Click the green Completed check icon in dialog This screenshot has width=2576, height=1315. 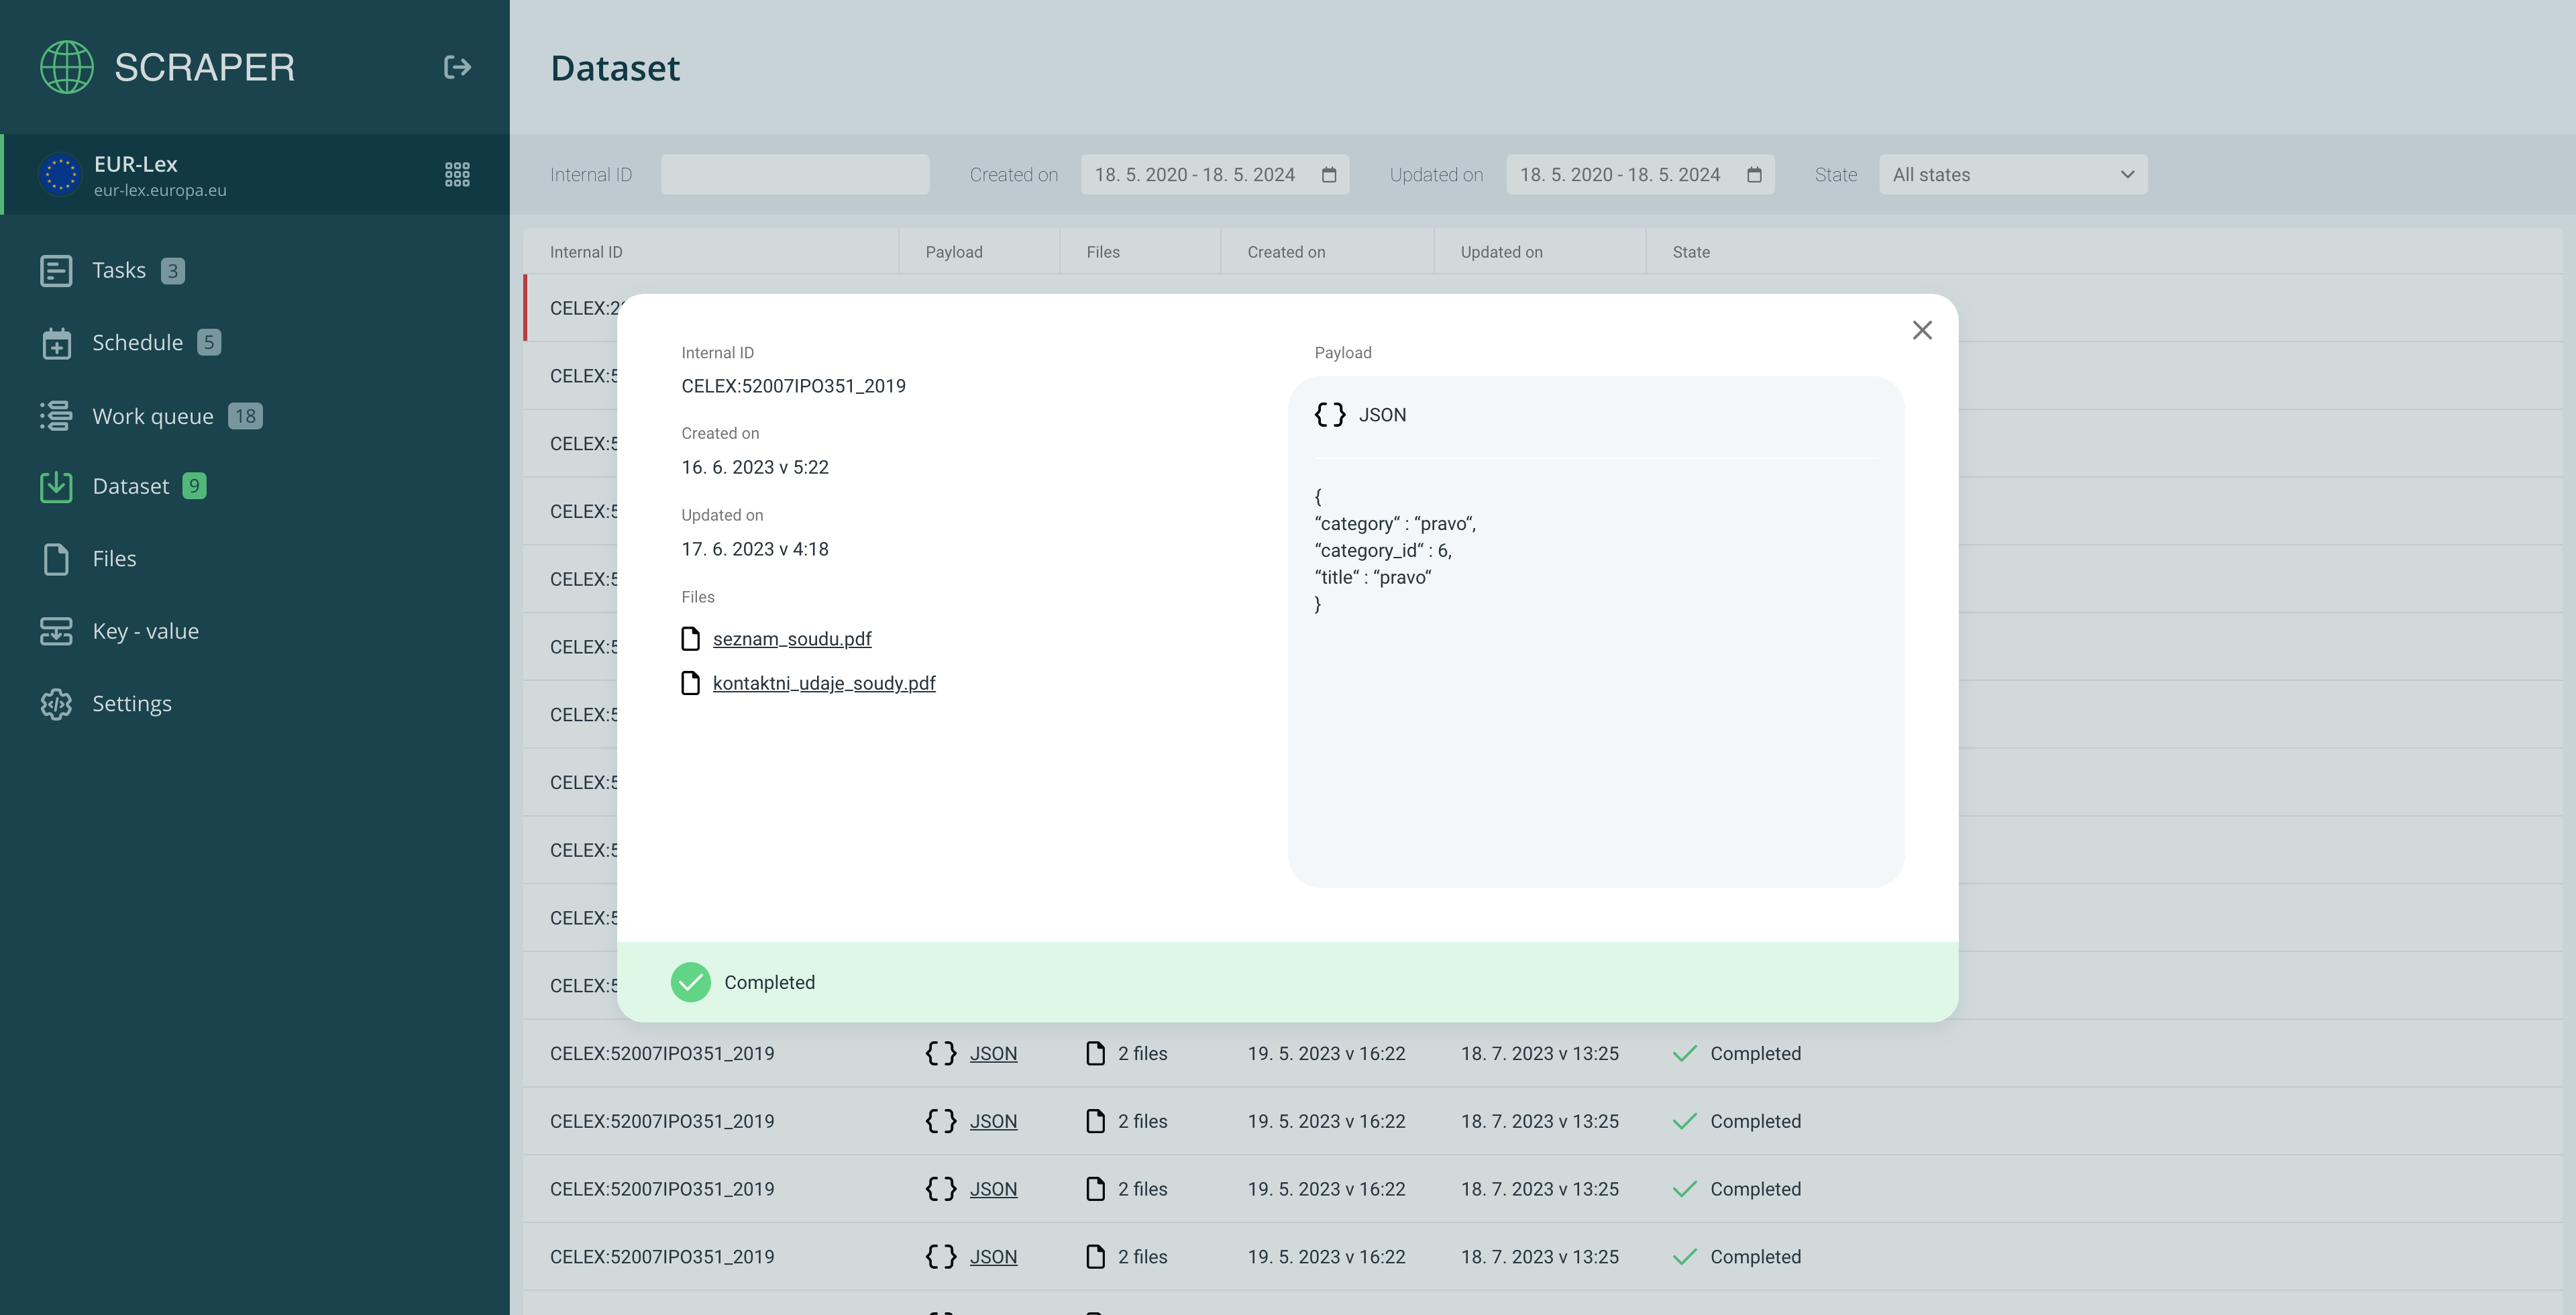point(690,982)
